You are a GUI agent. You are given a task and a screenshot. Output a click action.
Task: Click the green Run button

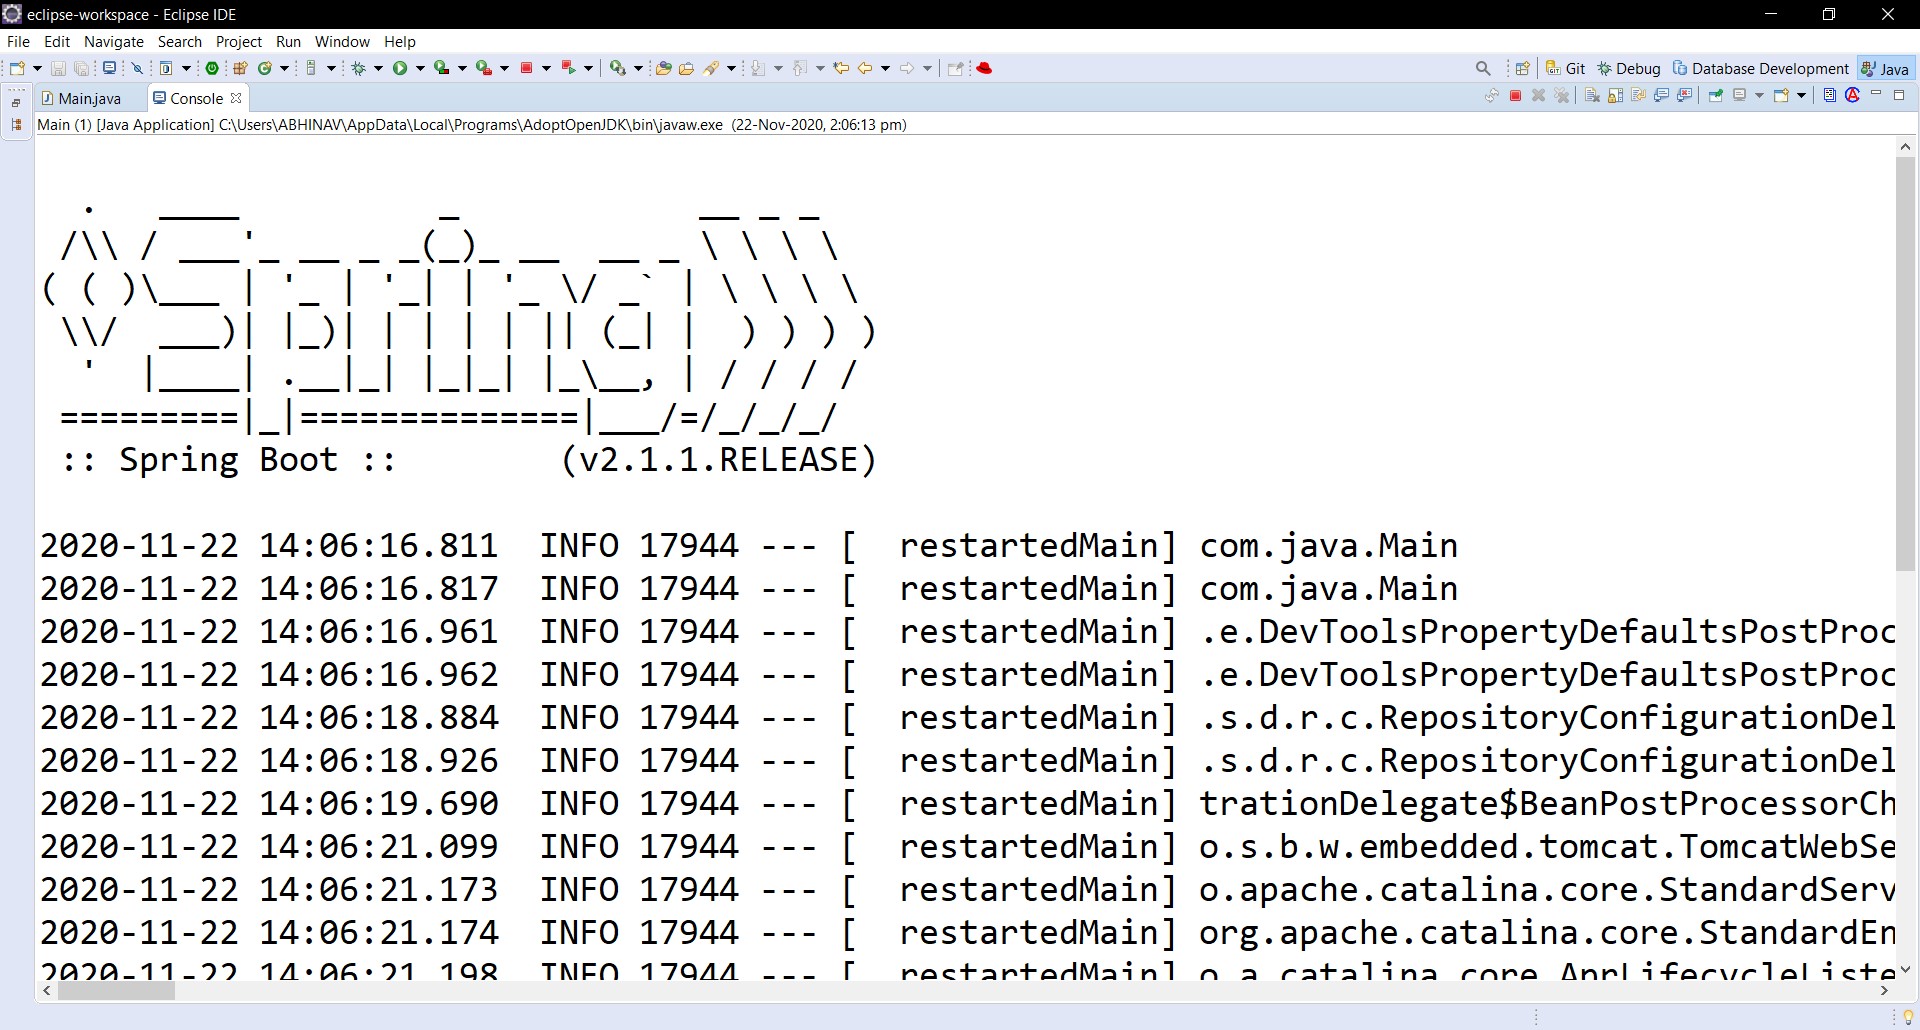pyautogui.click(x=400, y=68)
